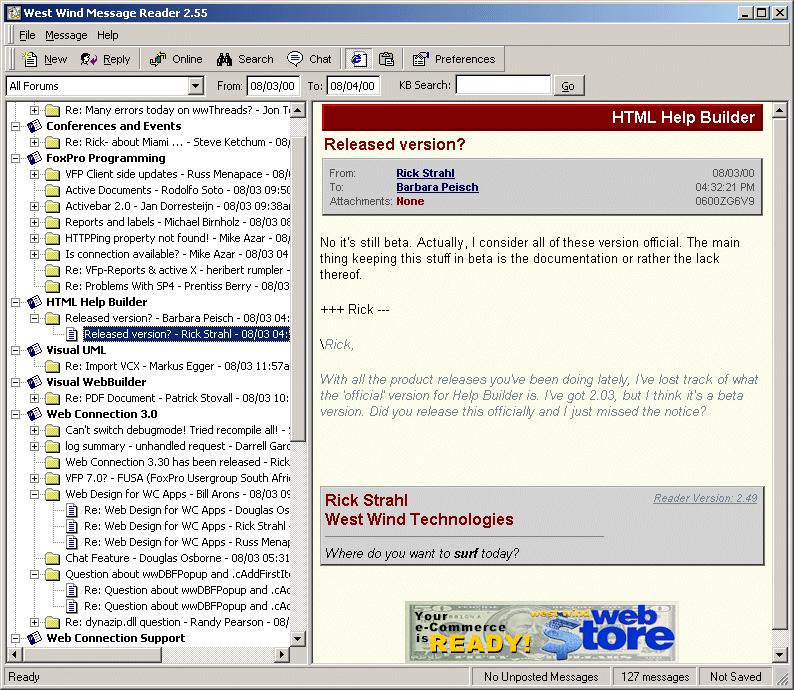The image size is (794, 690).
Task: Click the Reply toolbar button
Action: (x=105, y=59)
